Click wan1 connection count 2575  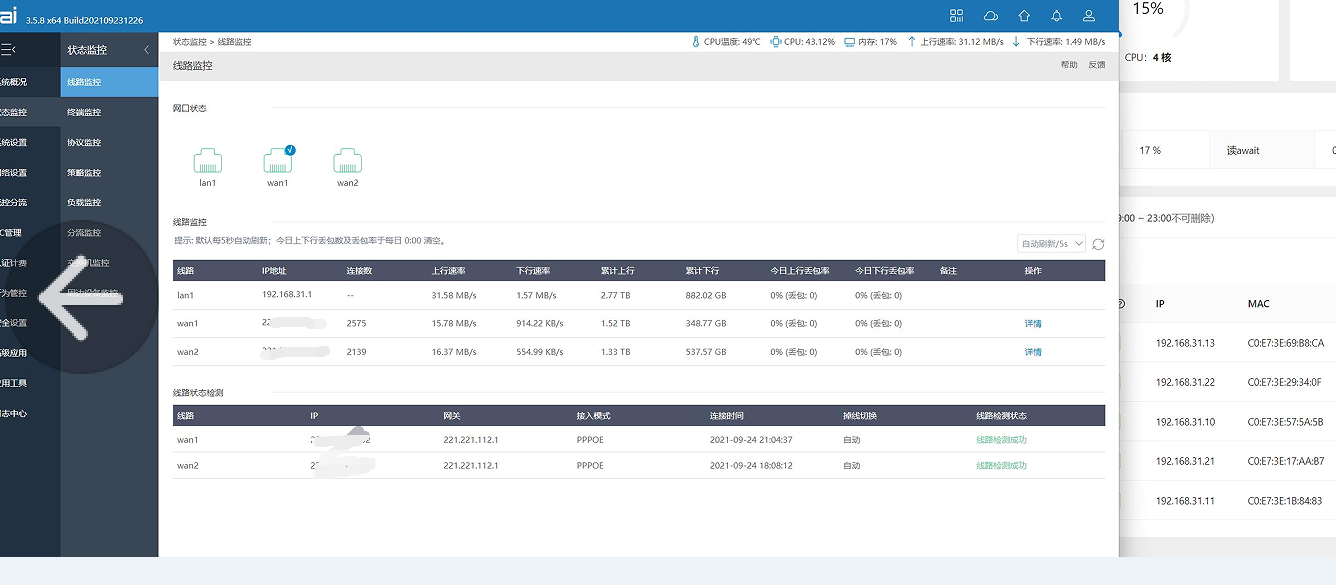357,324
